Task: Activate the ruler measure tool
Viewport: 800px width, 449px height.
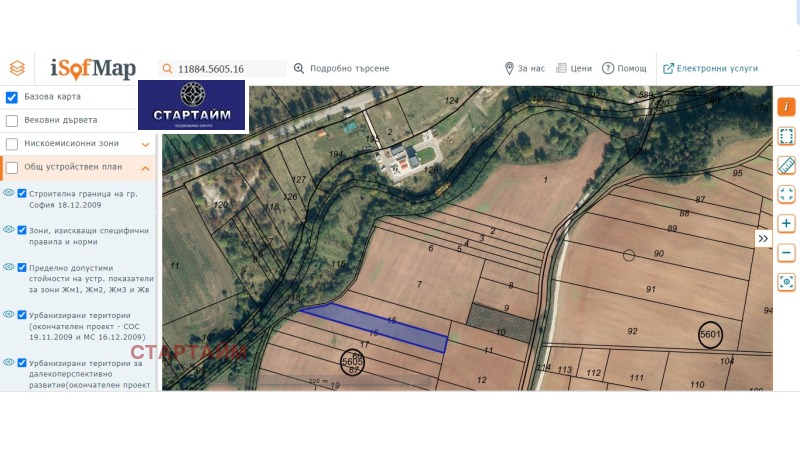Action: [x=786, y=165]
